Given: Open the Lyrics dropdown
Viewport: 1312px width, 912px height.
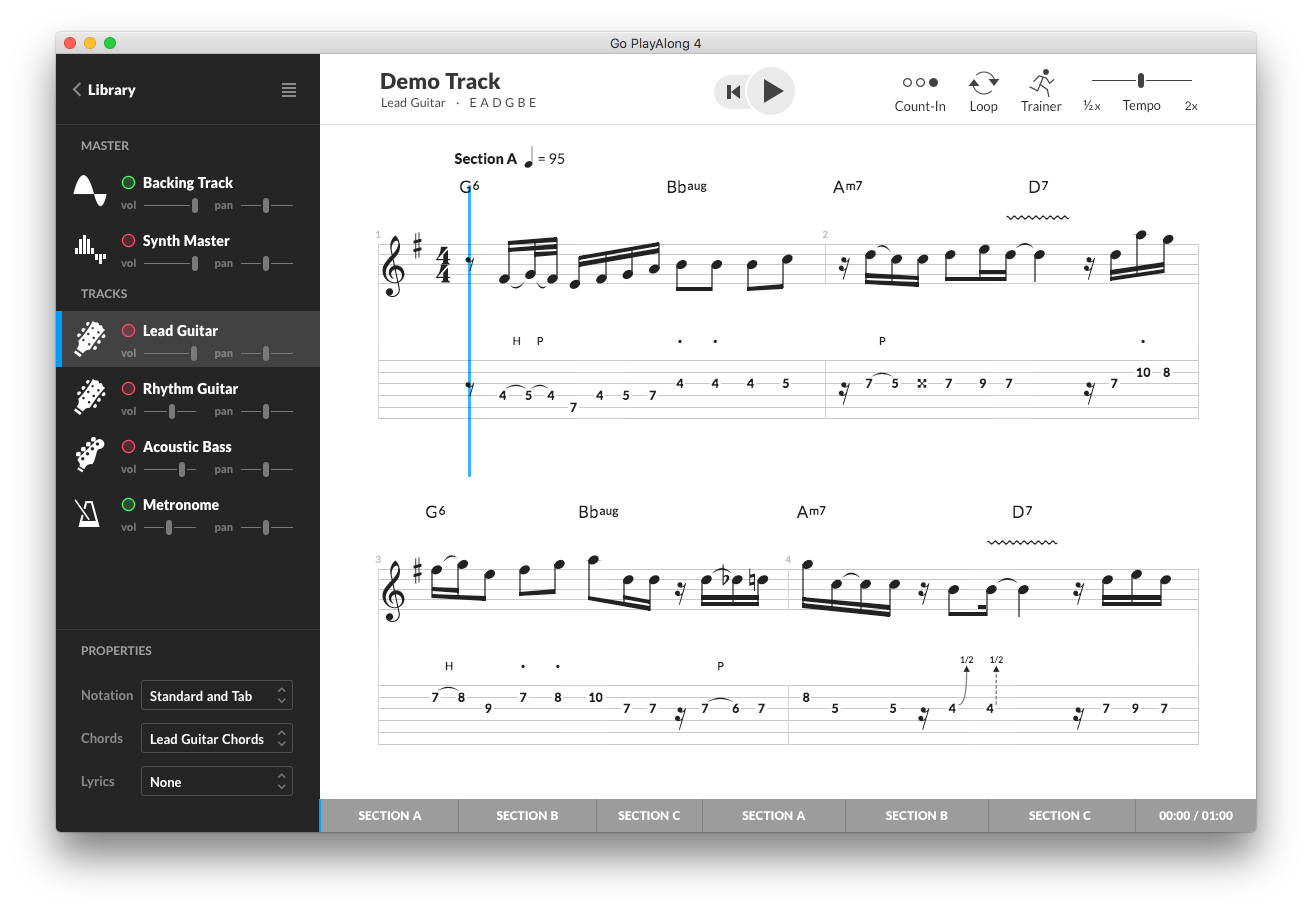Looking at the screenshot, I should 217,782.
